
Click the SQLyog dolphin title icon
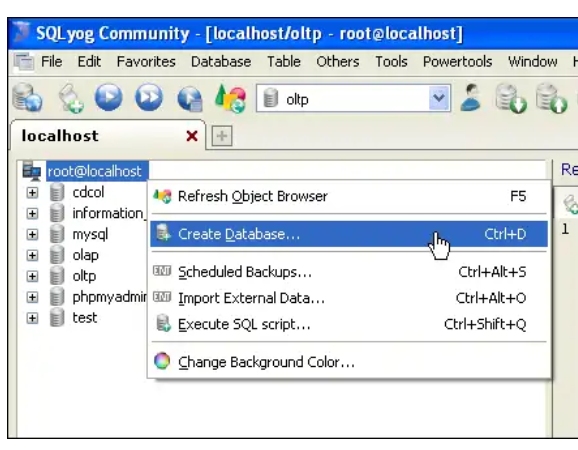tap(21, 33)
